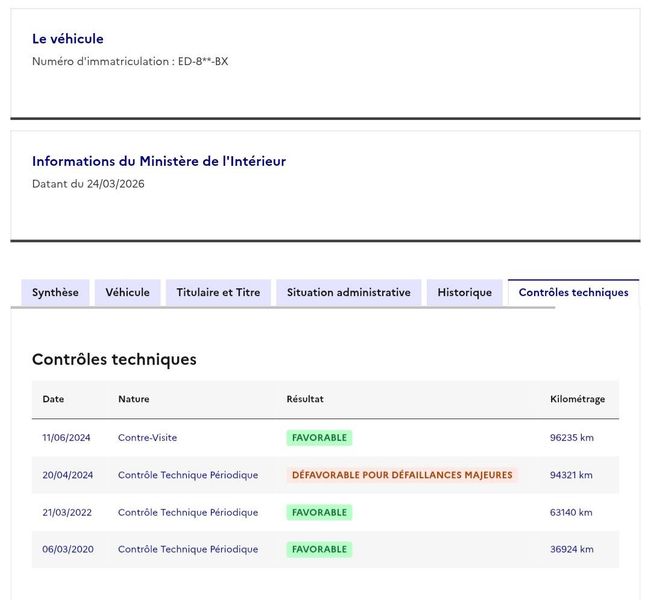Click the FAVORABLE badge for 21/03/2022
This screenshot has width=651, height=600.
(x=319, y=512)
